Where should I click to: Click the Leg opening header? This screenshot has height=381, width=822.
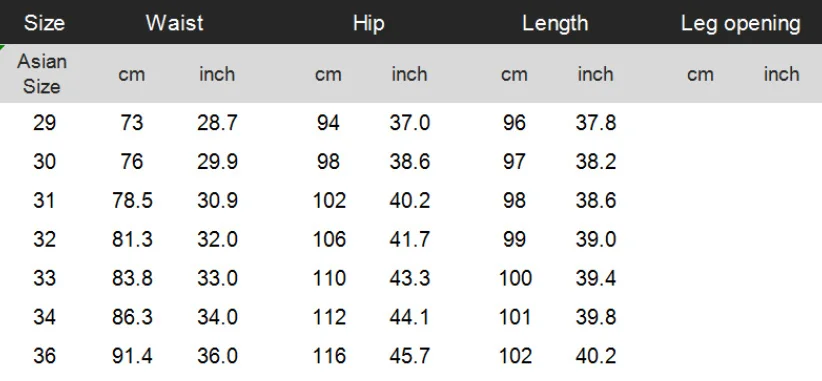pyautogui.click(x=741, y=23)
